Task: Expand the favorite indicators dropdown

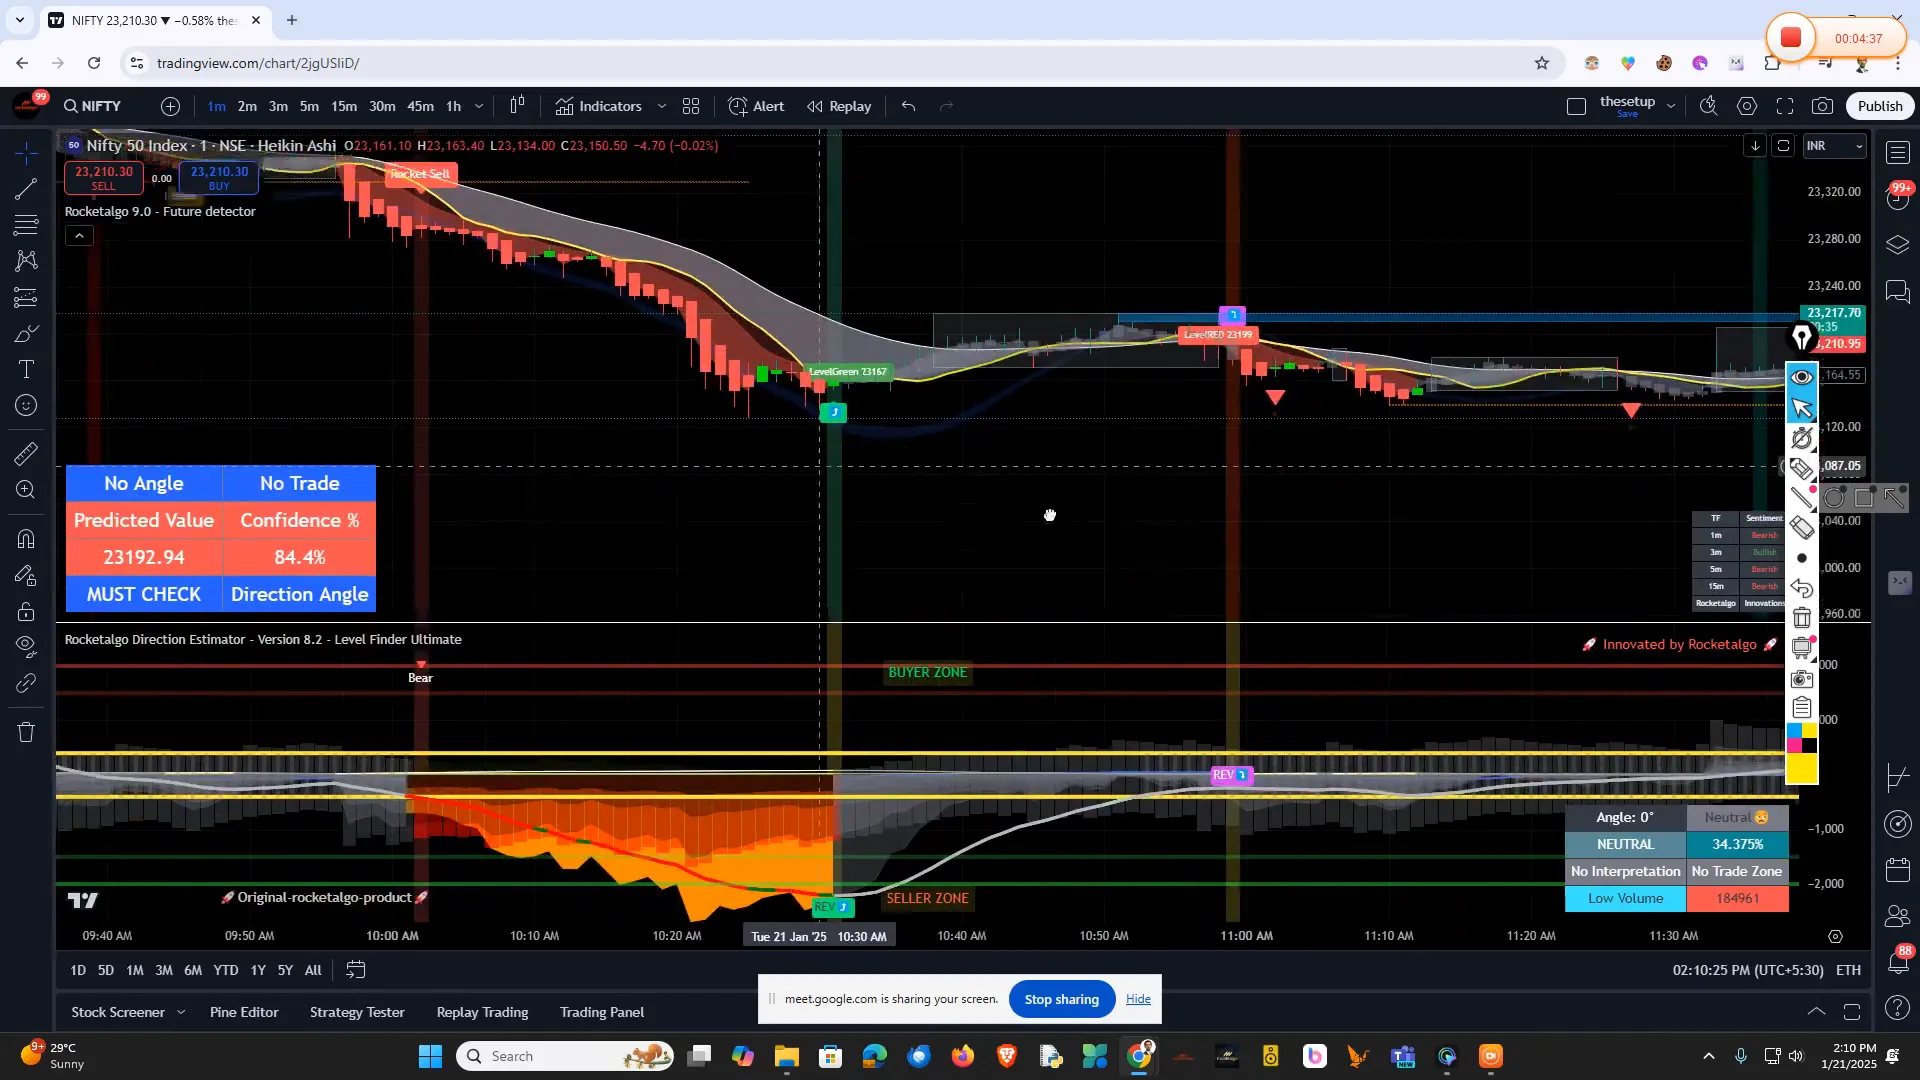Action: click(x=662, y=106)
